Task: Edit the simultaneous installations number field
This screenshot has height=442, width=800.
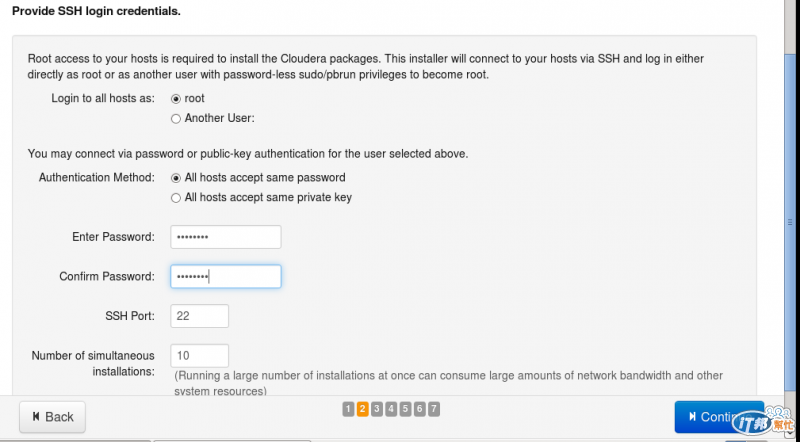Action: coord(200,355)
